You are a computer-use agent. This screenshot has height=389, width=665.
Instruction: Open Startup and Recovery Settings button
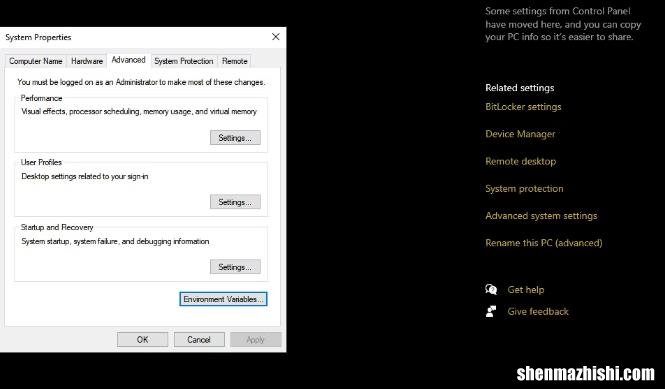pyautogui.click(x=235, y=267)
